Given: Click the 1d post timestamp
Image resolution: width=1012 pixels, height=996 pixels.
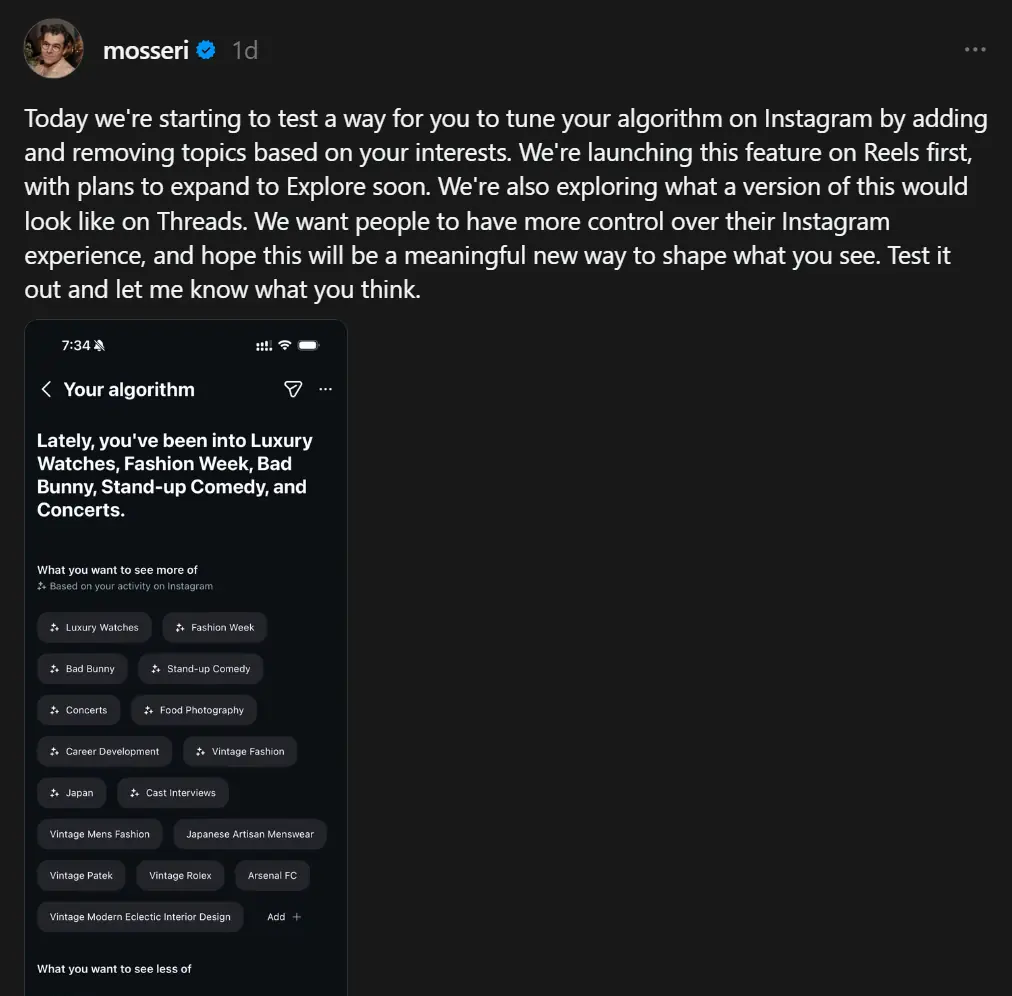Looking at the screenshot, I should [x=245, y=49].
